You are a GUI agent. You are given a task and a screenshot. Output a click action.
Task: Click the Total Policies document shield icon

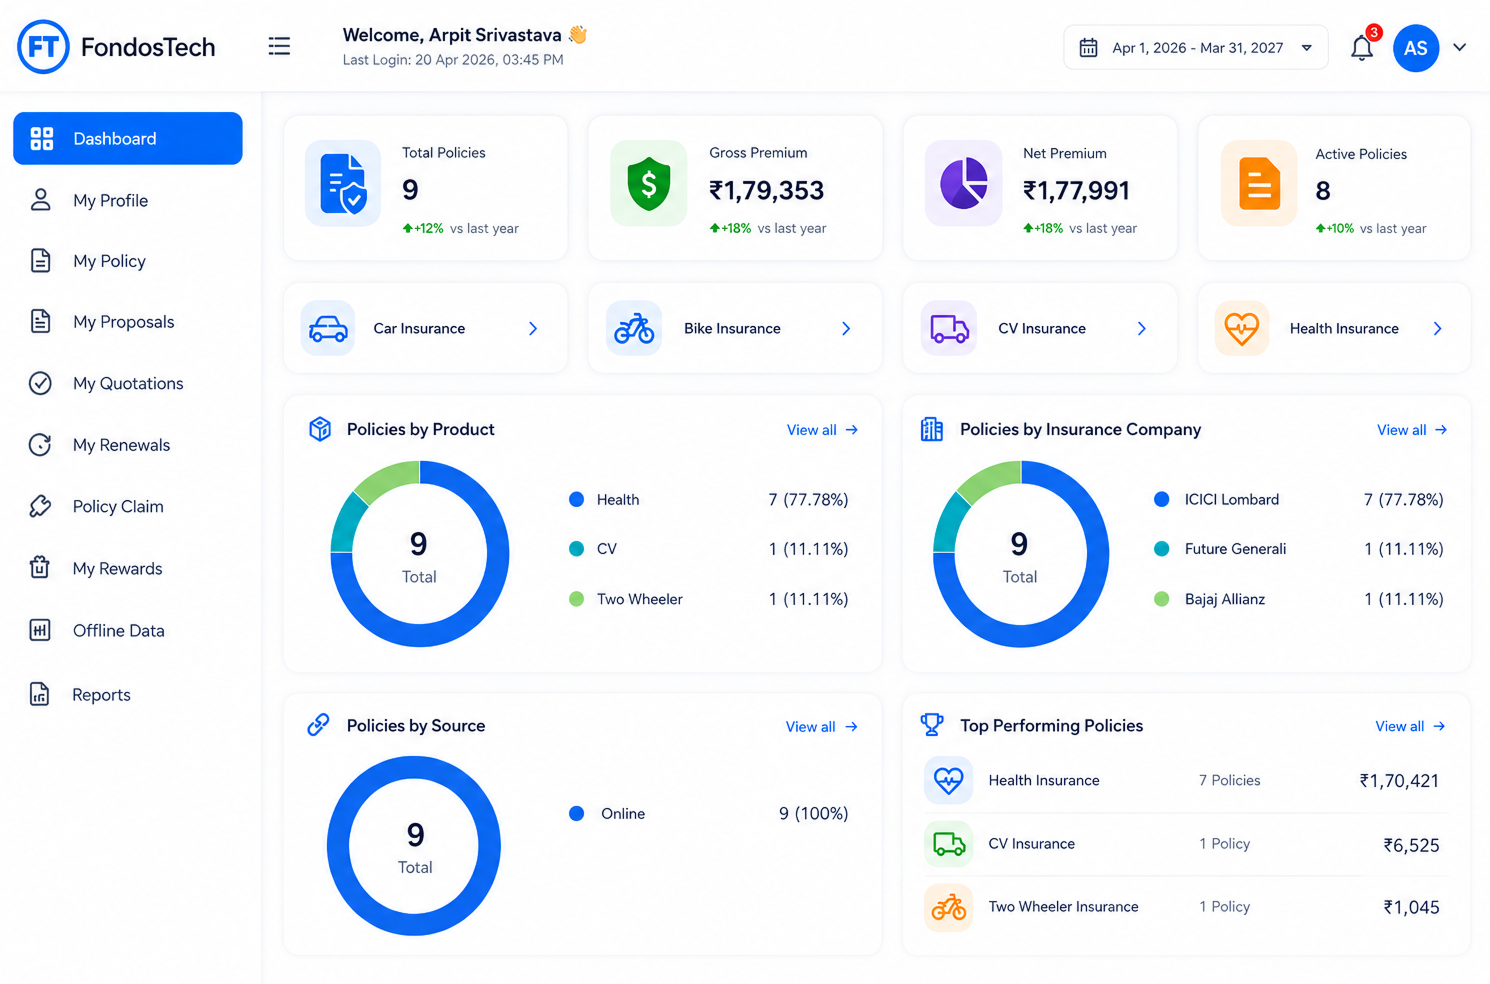(x=343, y=183)
